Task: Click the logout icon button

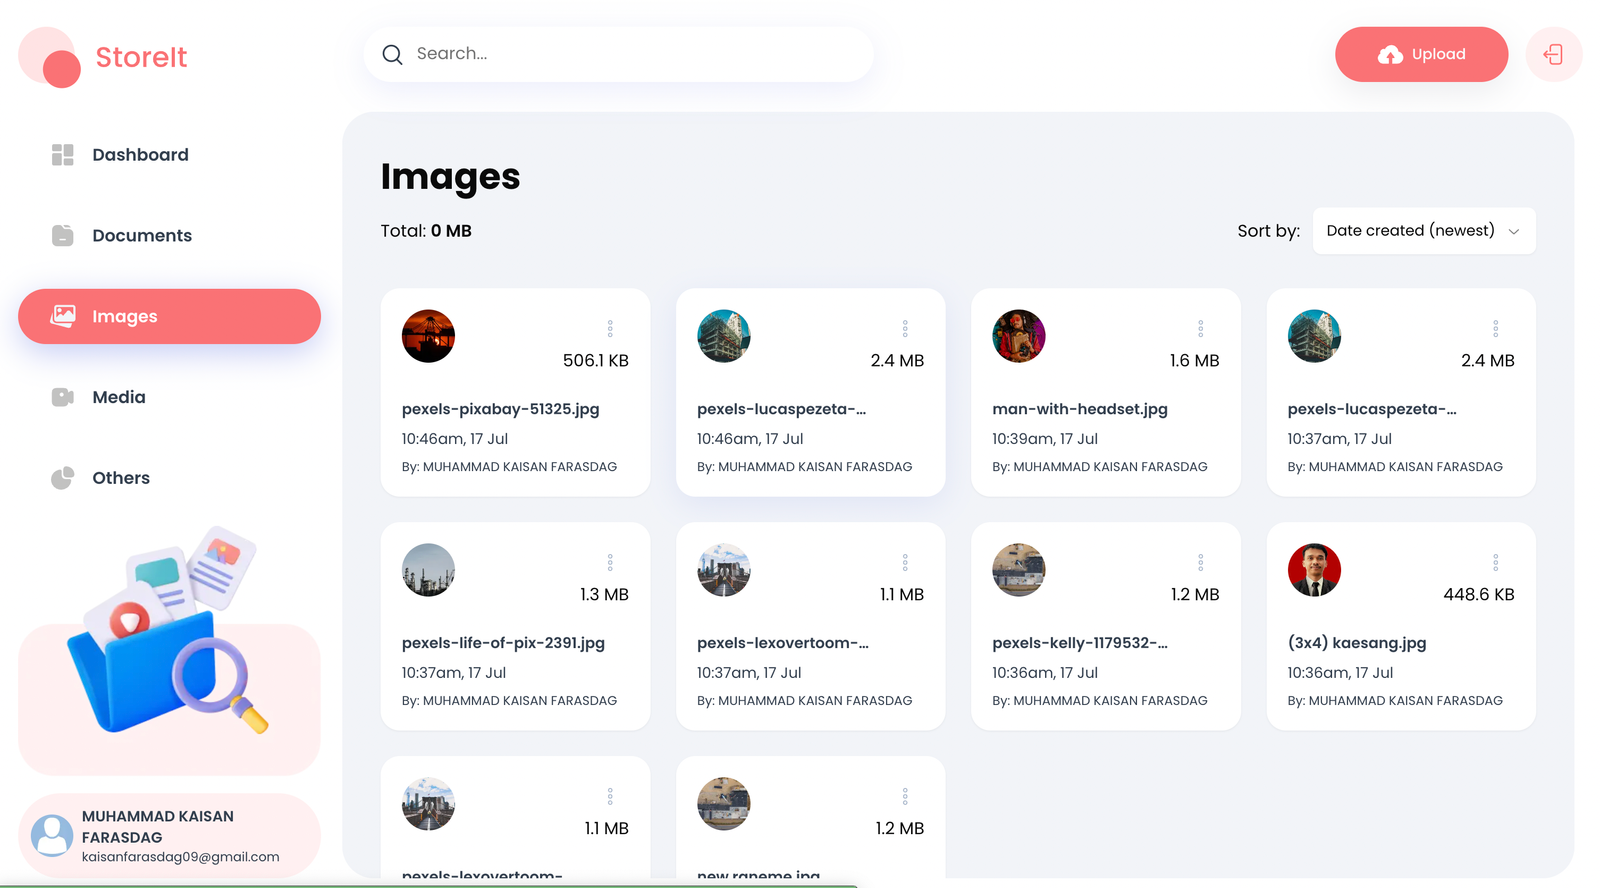Action: pyautogui.click(x=1553, y=54)
